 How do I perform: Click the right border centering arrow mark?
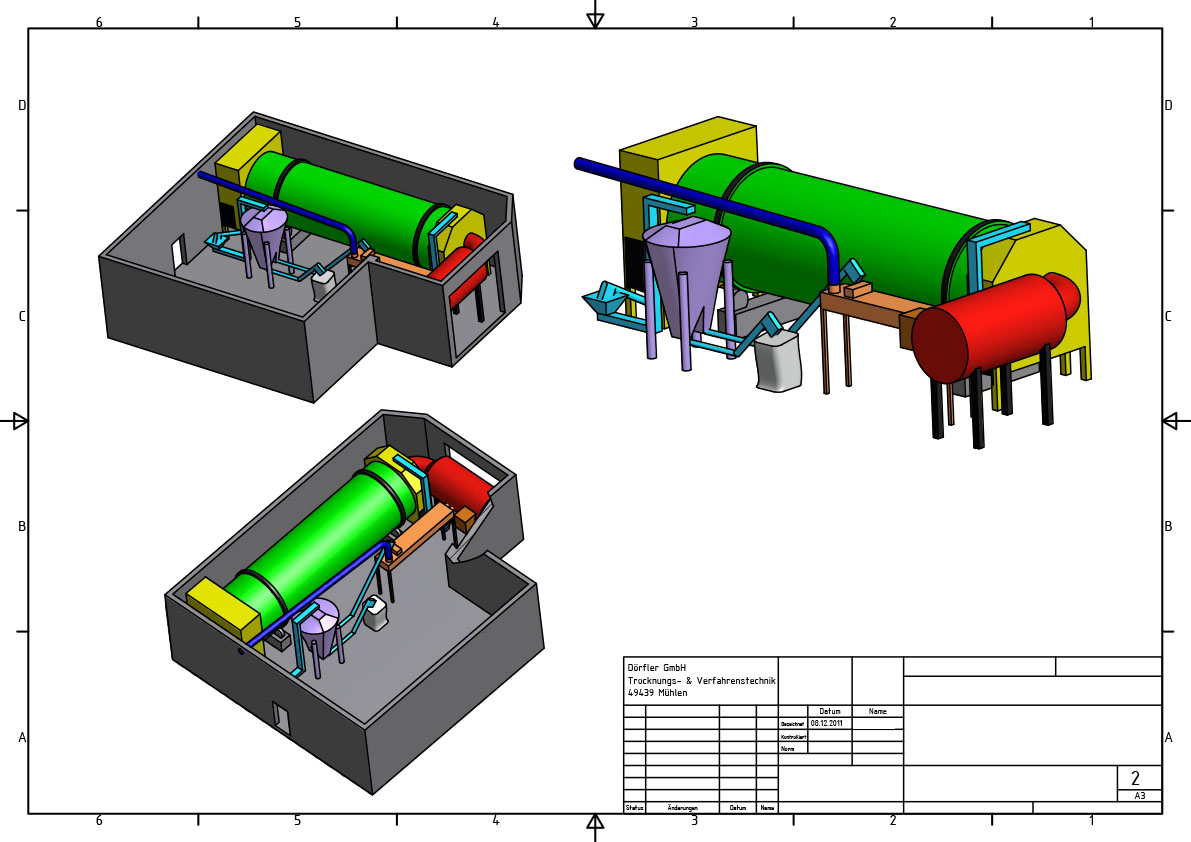pos(1173,421)
